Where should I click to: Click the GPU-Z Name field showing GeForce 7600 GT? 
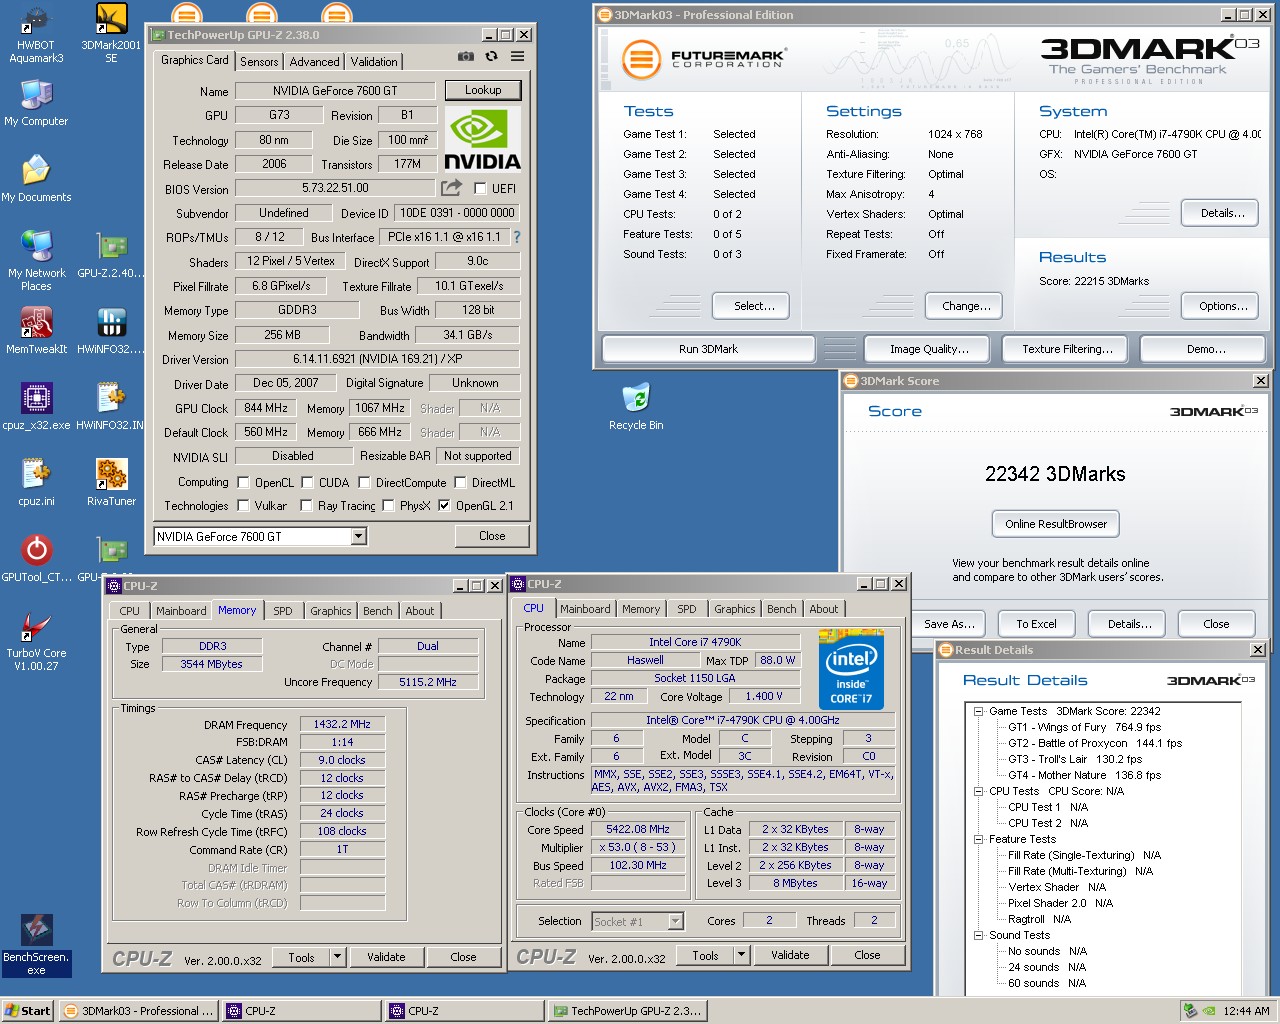(335, 91)
